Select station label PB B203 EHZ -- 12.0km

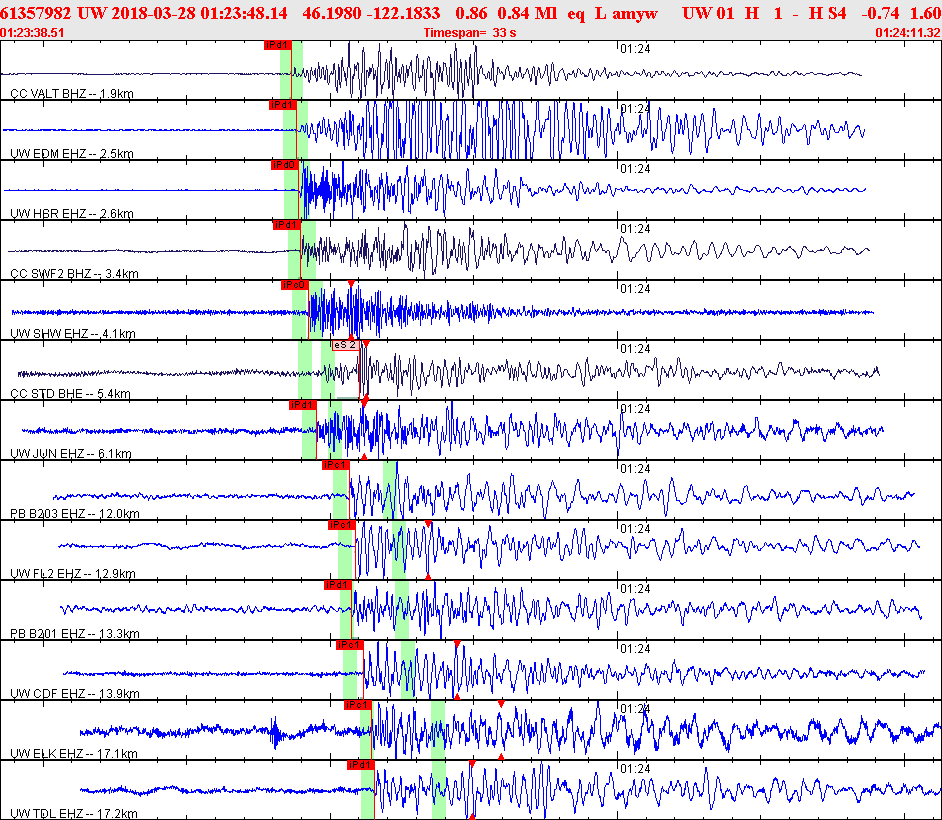click(x=74, y=514)
